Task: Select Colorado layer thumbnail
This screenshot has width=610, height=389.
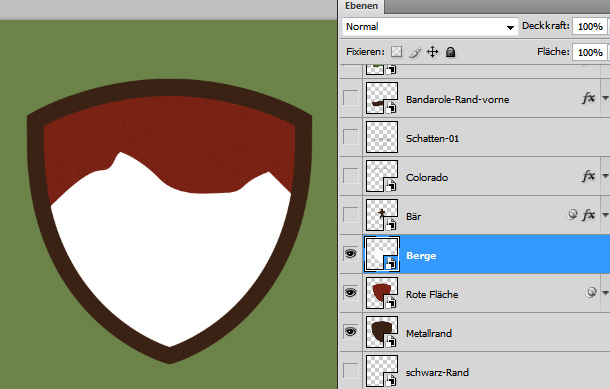Action: [x=382, y=176]
